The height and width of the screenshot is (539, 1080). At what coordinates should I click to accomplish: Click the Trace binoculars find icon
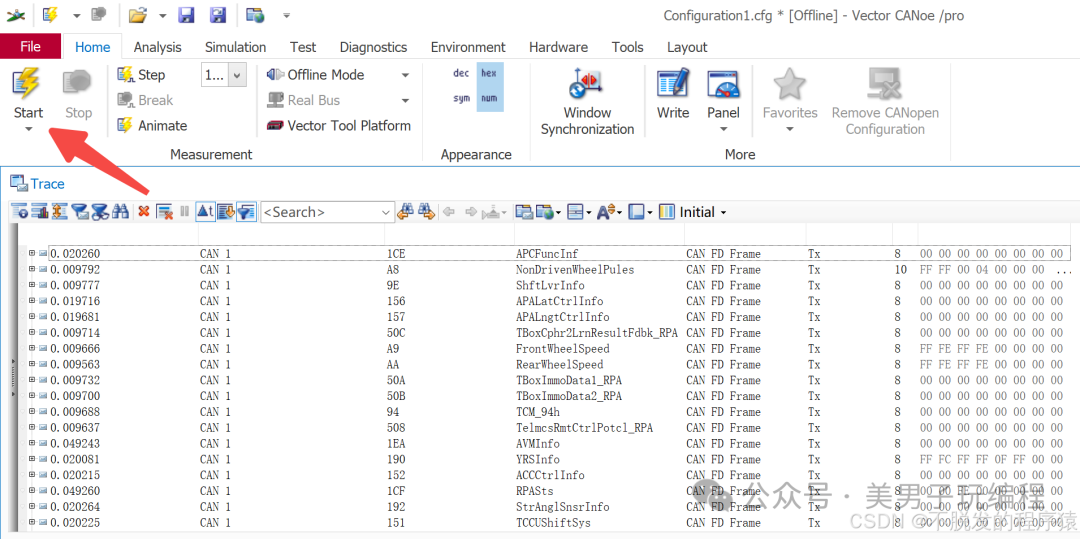(x=121, y=212)
